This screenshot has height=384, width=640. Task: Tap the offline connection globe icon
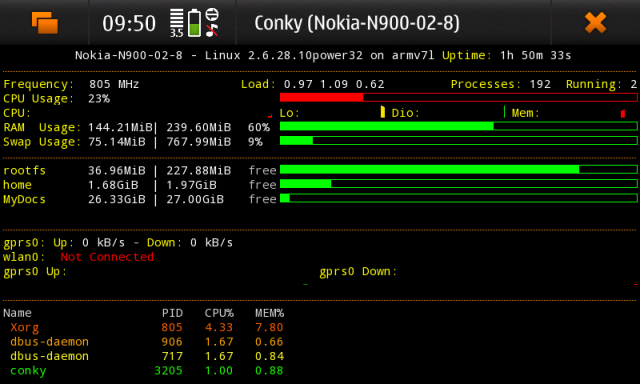[x=212, y=14]
